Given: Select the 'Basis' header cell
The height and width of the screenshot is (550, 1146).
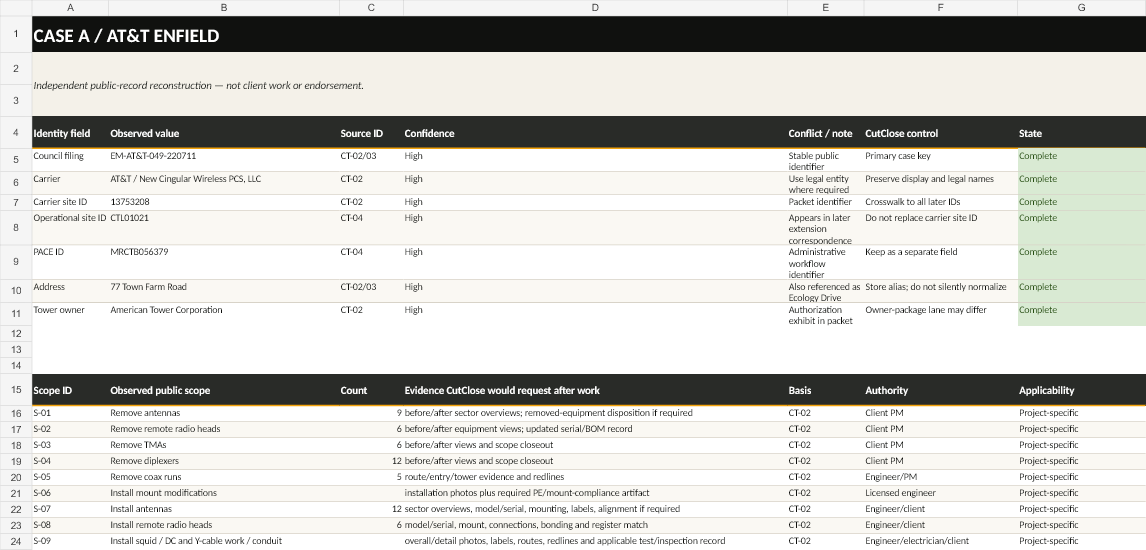Looking at the screenshot, I should pos(825,390).
